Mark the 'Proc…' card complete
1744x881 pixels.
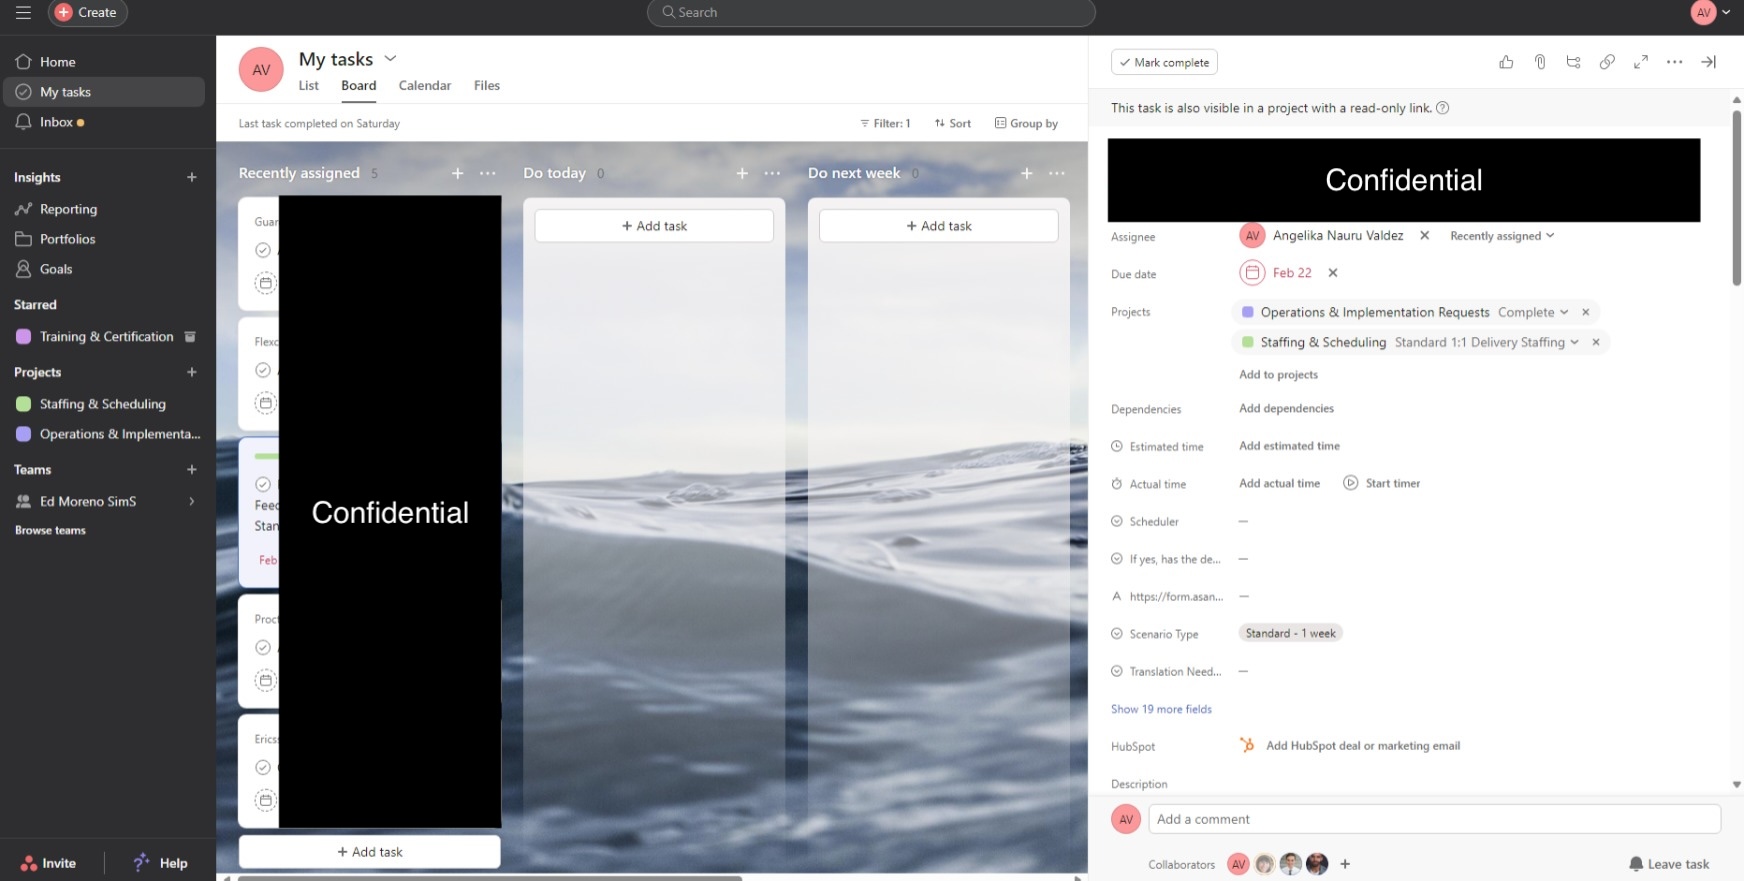[x=263, y=647]
